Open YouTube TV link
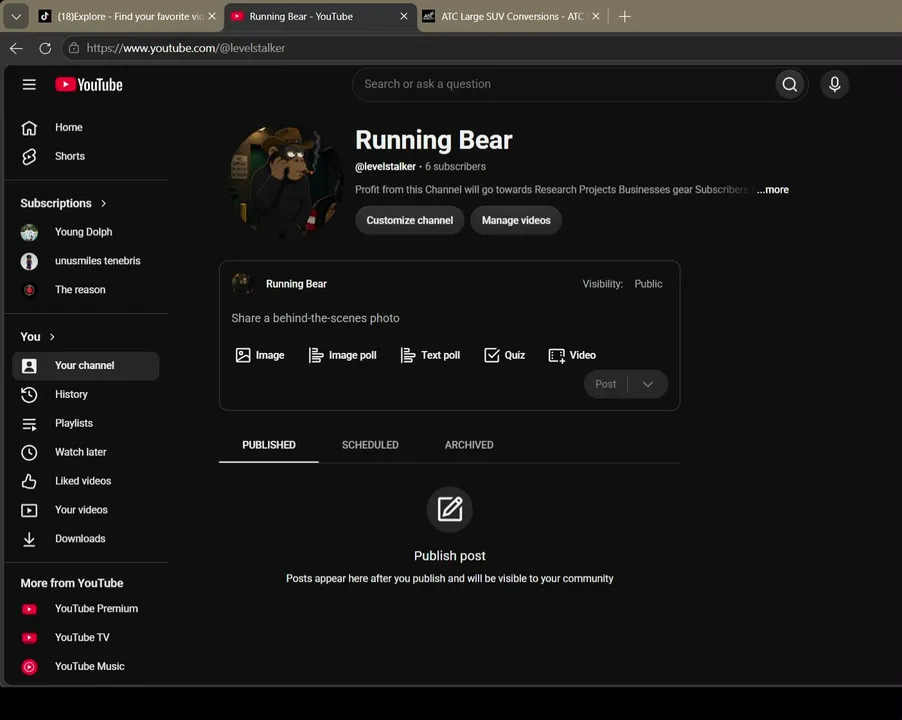The image size is (902, 720). (86, 637)
